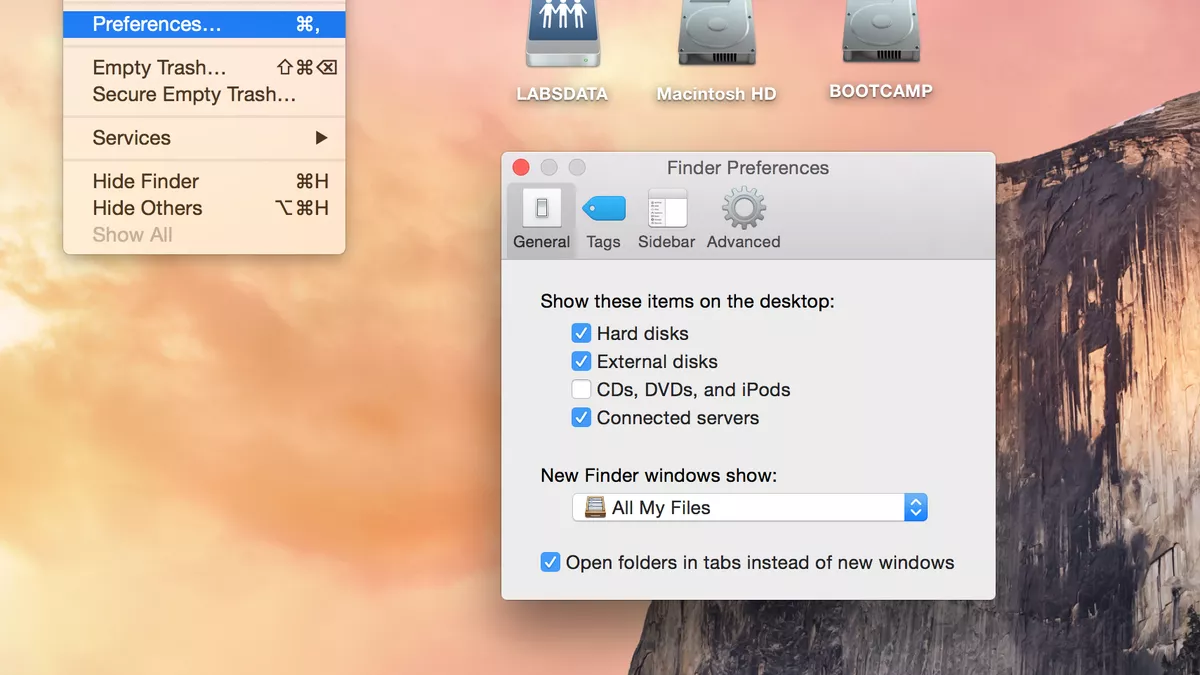The height and width of the screenshot is (675, 1200).
Task: Choose Hide Others from the menu
Action: 204,208
